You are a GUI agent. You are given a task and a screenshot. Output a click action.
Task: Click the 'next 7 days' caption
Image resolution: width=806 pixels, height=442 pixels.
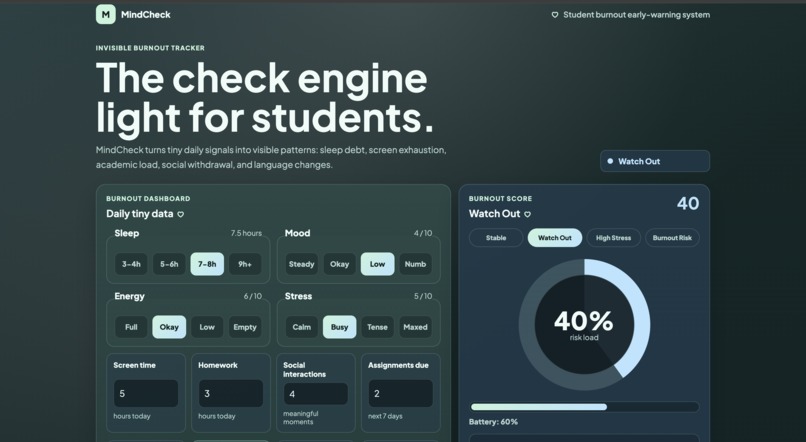[385, 416]
